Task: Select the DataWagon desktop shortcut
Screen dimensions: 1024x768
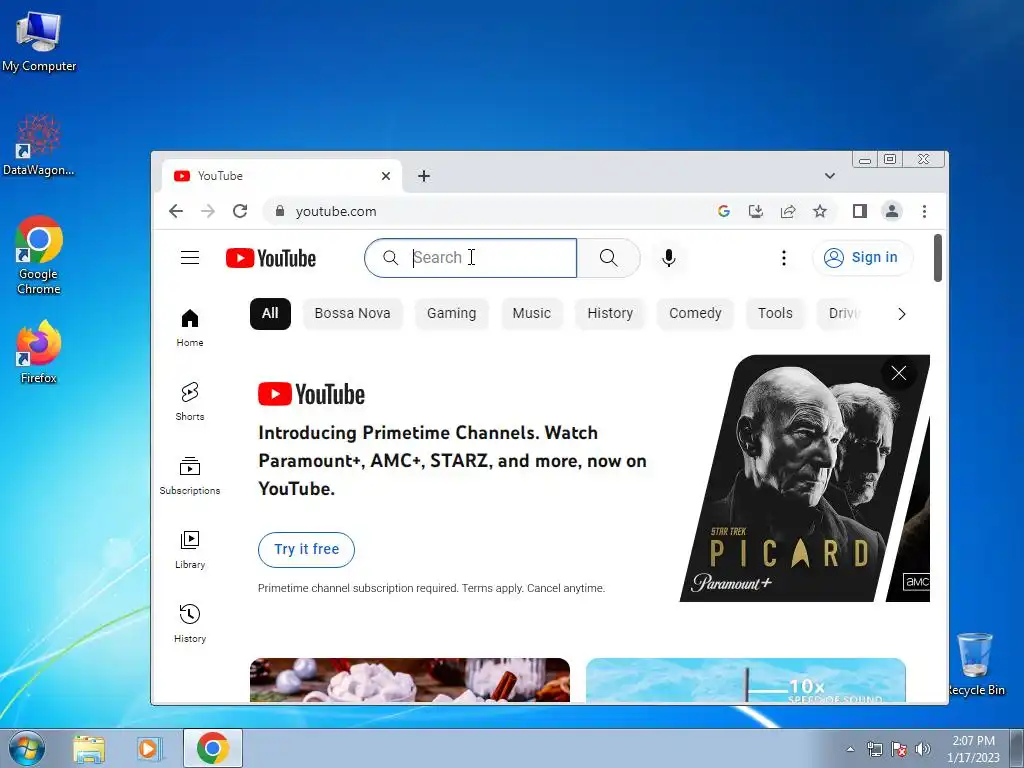Action: pyautogui.click(x=39, y=145)
